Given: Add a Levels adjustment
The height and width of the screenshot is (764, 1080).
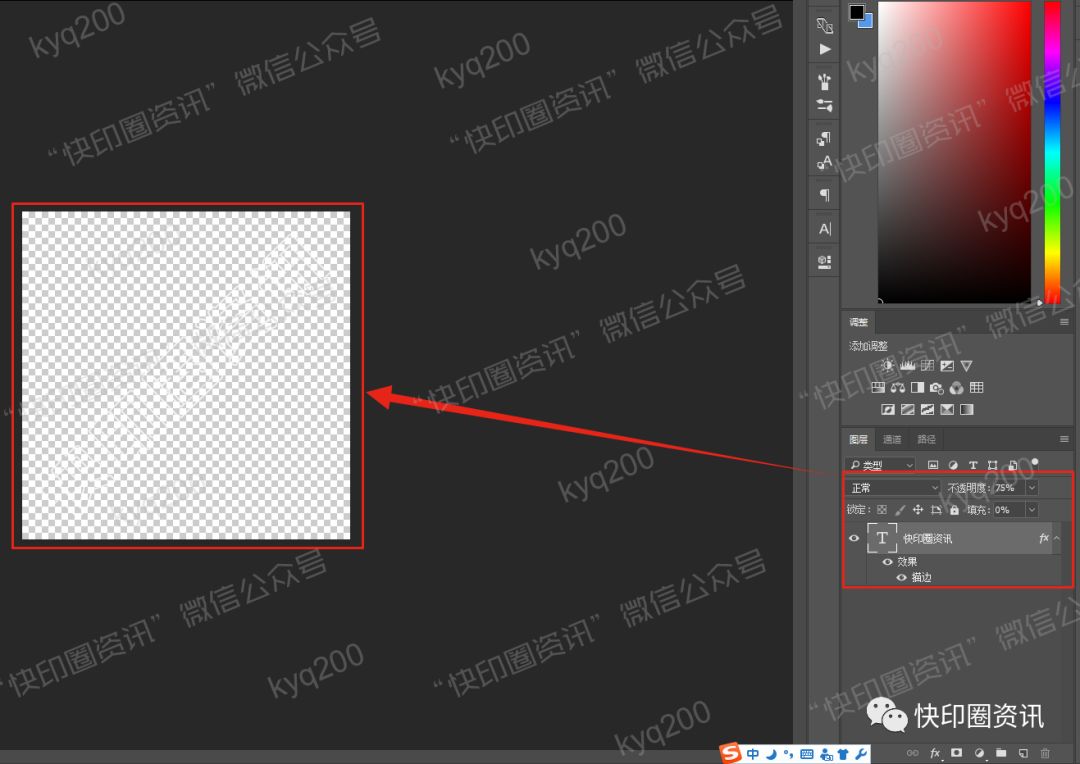Looking at the screenshot, I should pos(908,366).
